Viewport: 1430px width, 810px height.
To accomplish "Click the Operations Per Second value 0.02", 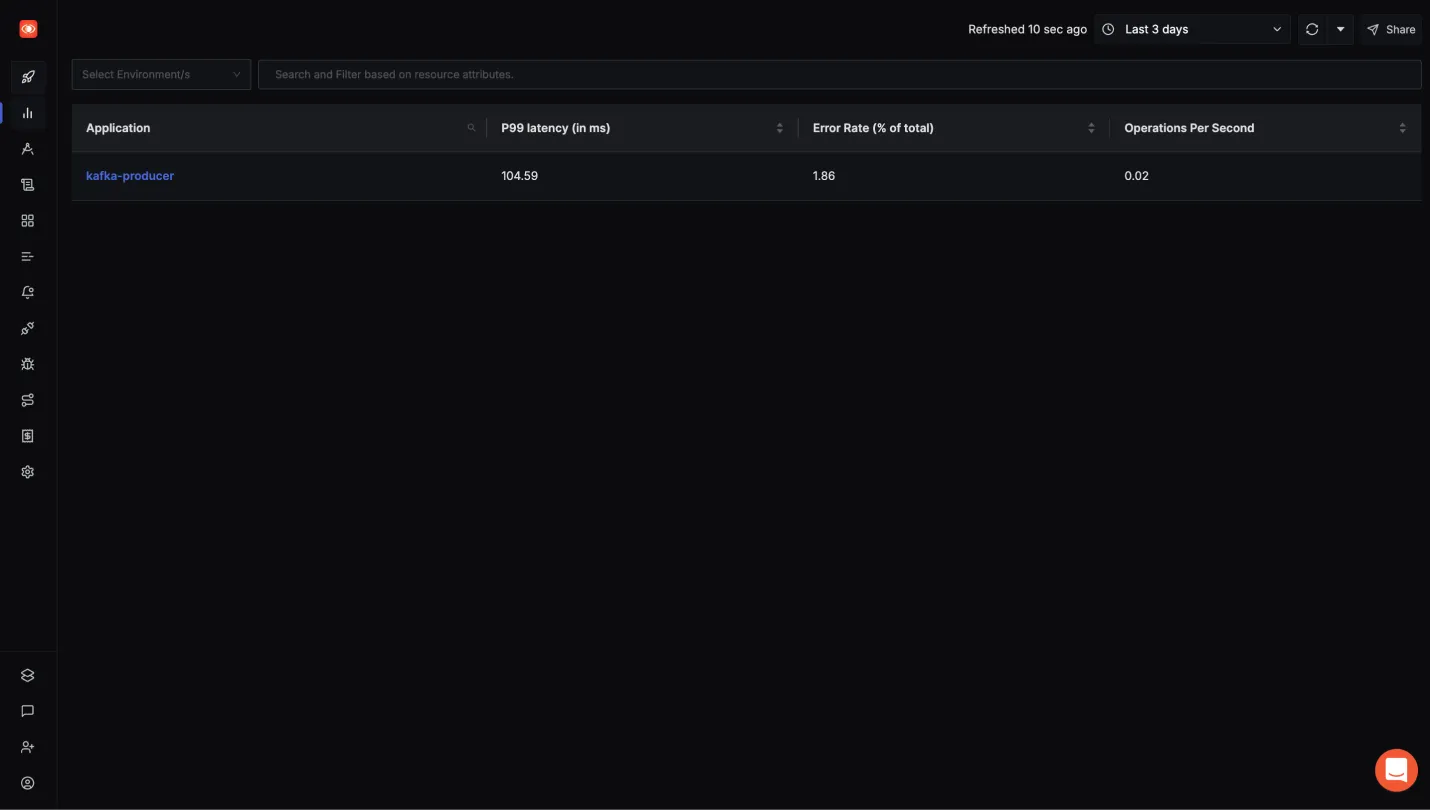I will click(1136, 176).
